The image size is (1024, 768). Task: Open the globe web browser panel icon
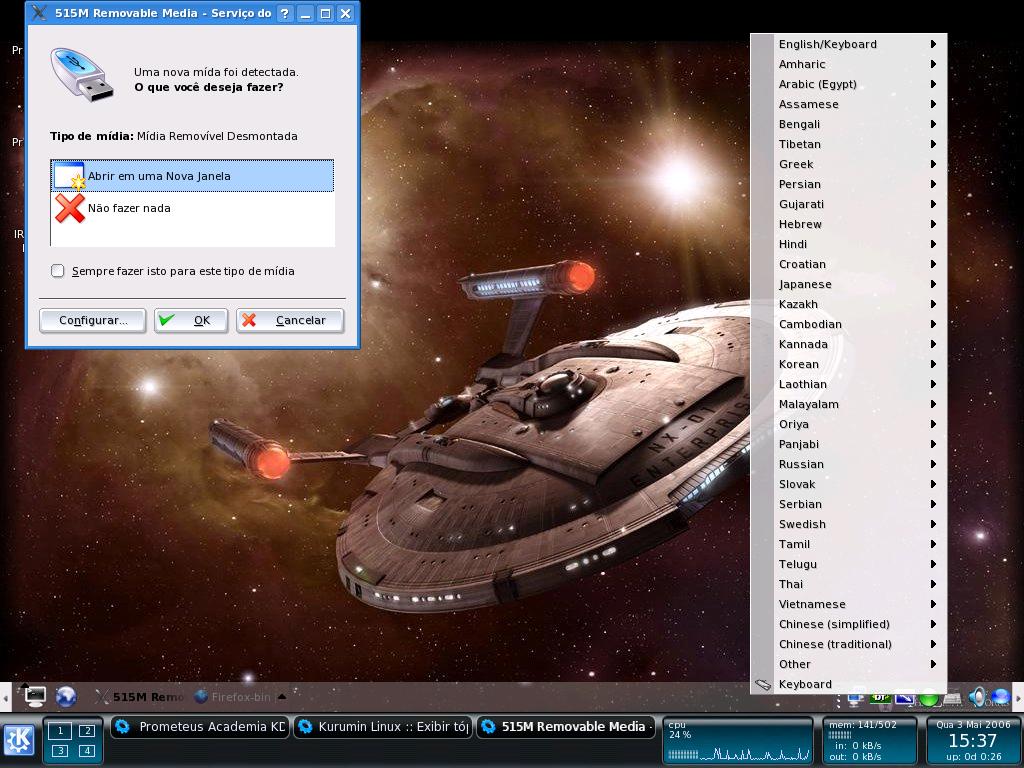click(x=66, y=697)
